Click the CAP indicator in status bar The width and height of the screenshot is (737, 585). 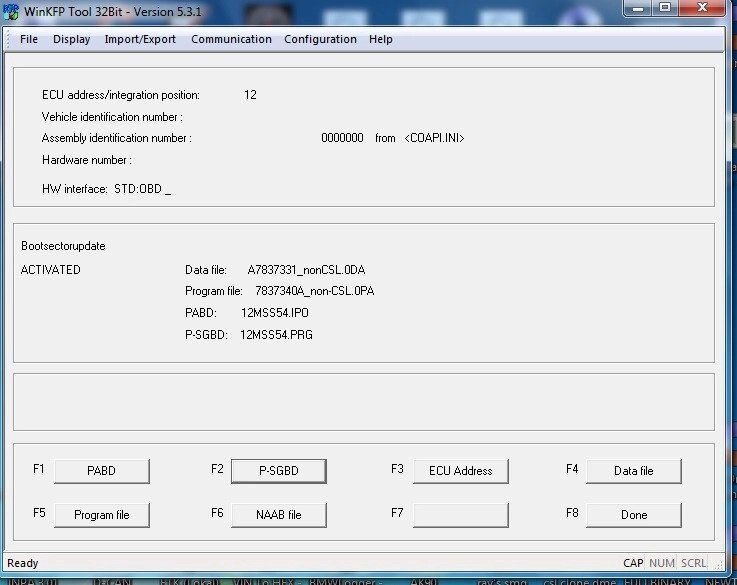click(x=633, y=563)
